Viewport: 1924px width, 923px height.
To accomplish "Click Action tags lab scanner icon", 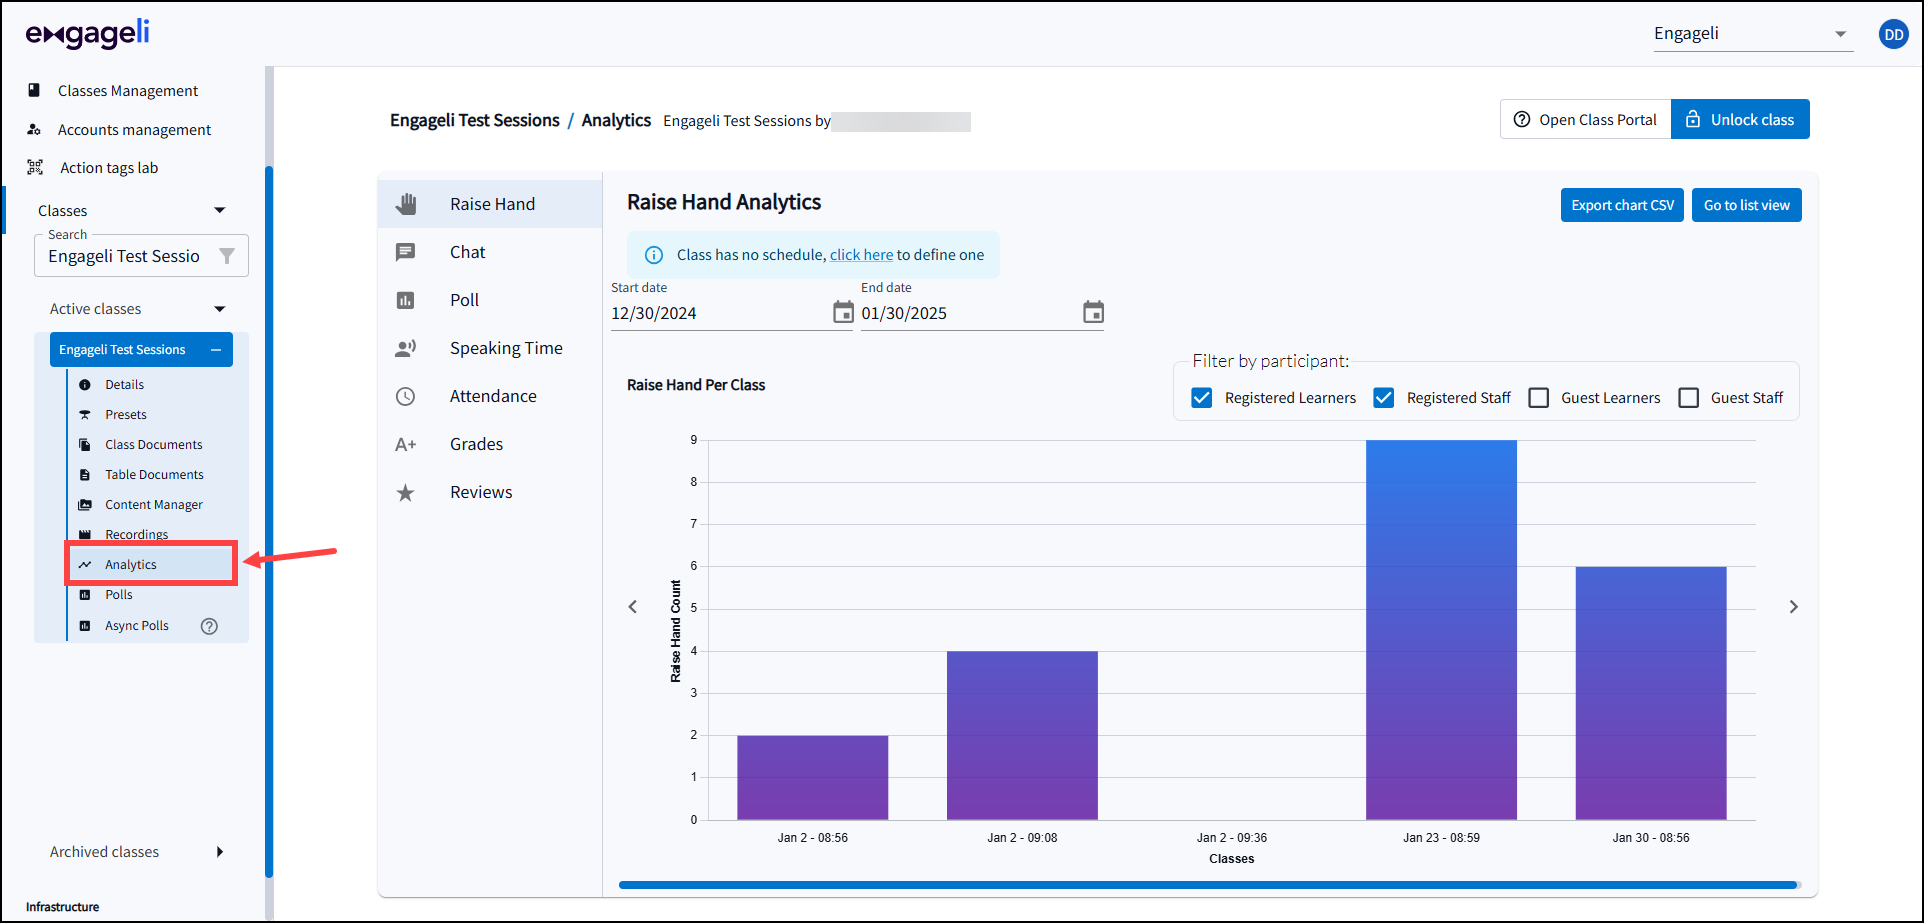I will 35,167.
